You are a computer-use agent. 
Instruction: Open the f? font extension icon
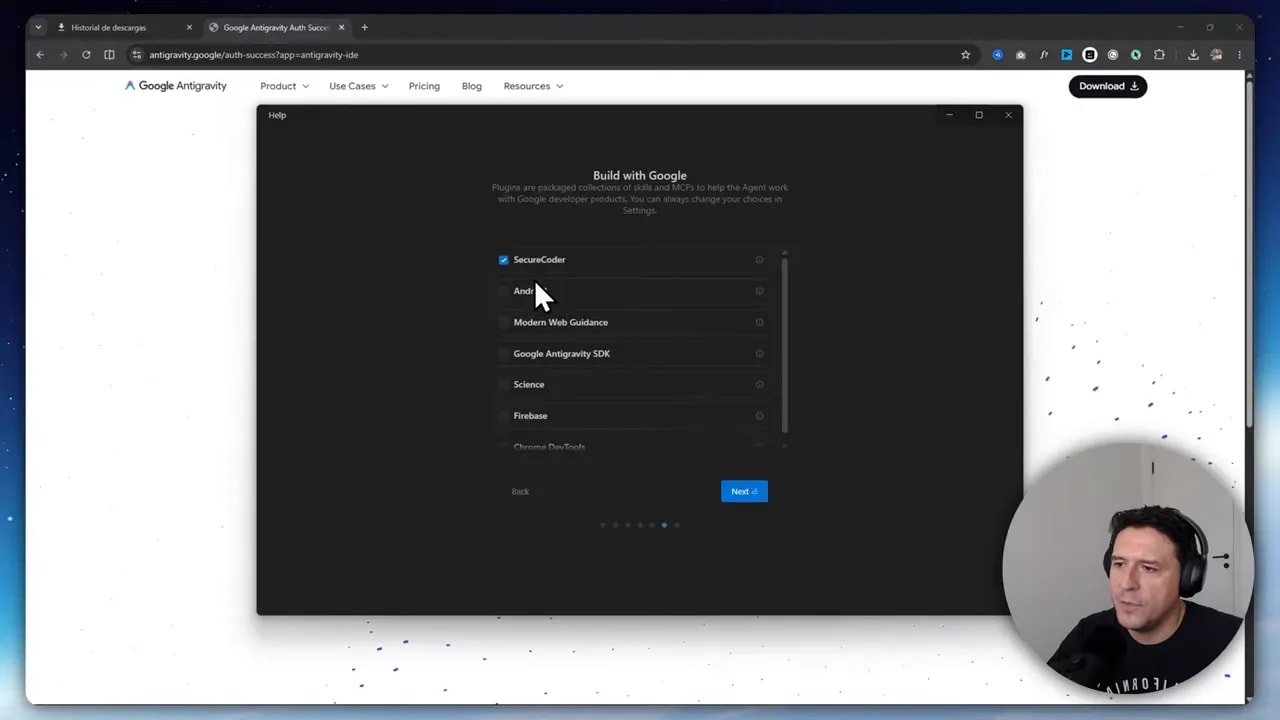(x=1044, y=55)
